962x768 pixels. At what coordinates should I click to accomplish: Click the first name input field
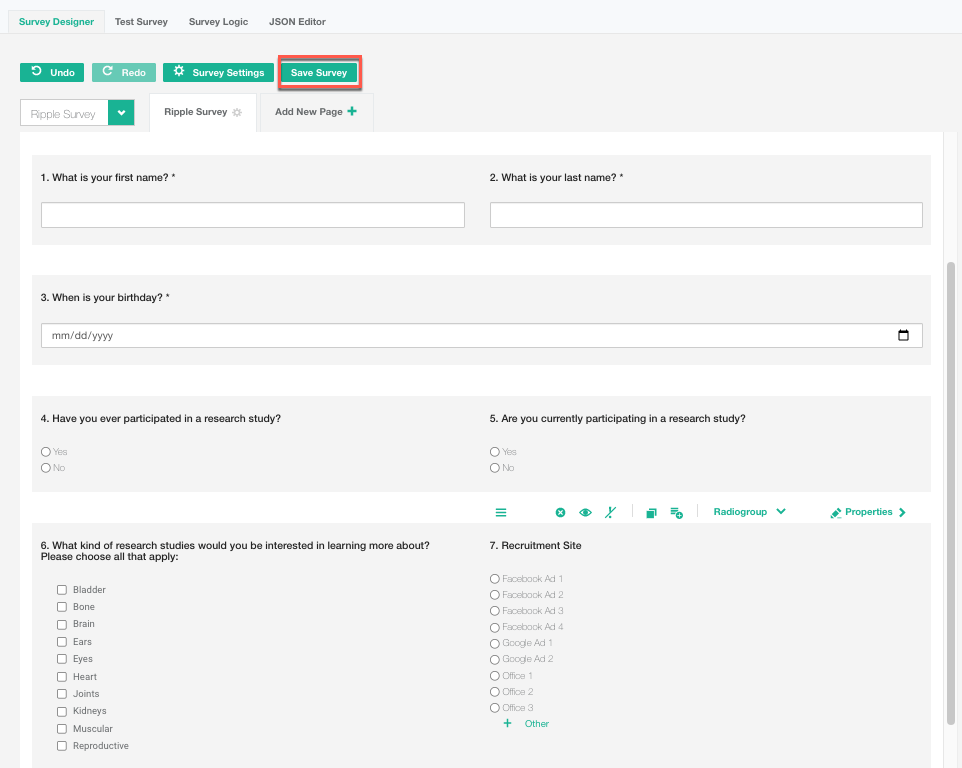[x=252, y=215]
